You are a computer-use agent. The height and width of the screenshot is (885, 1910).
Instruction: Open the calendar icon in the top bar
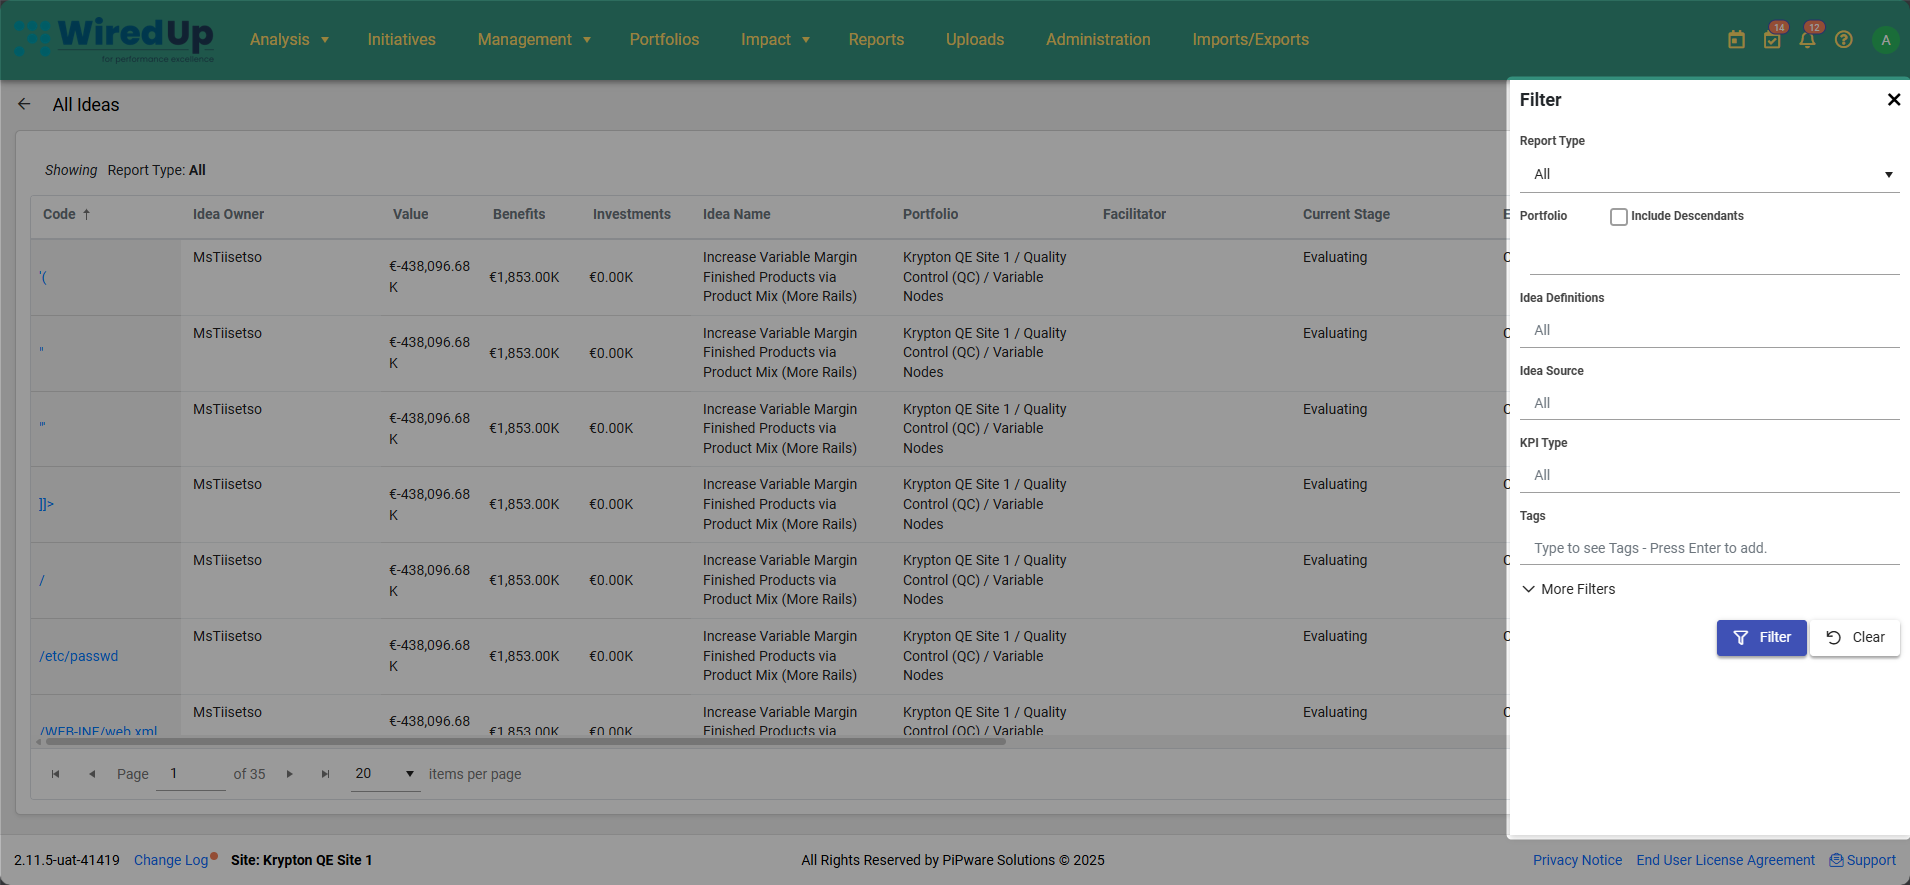point(1736,40)
